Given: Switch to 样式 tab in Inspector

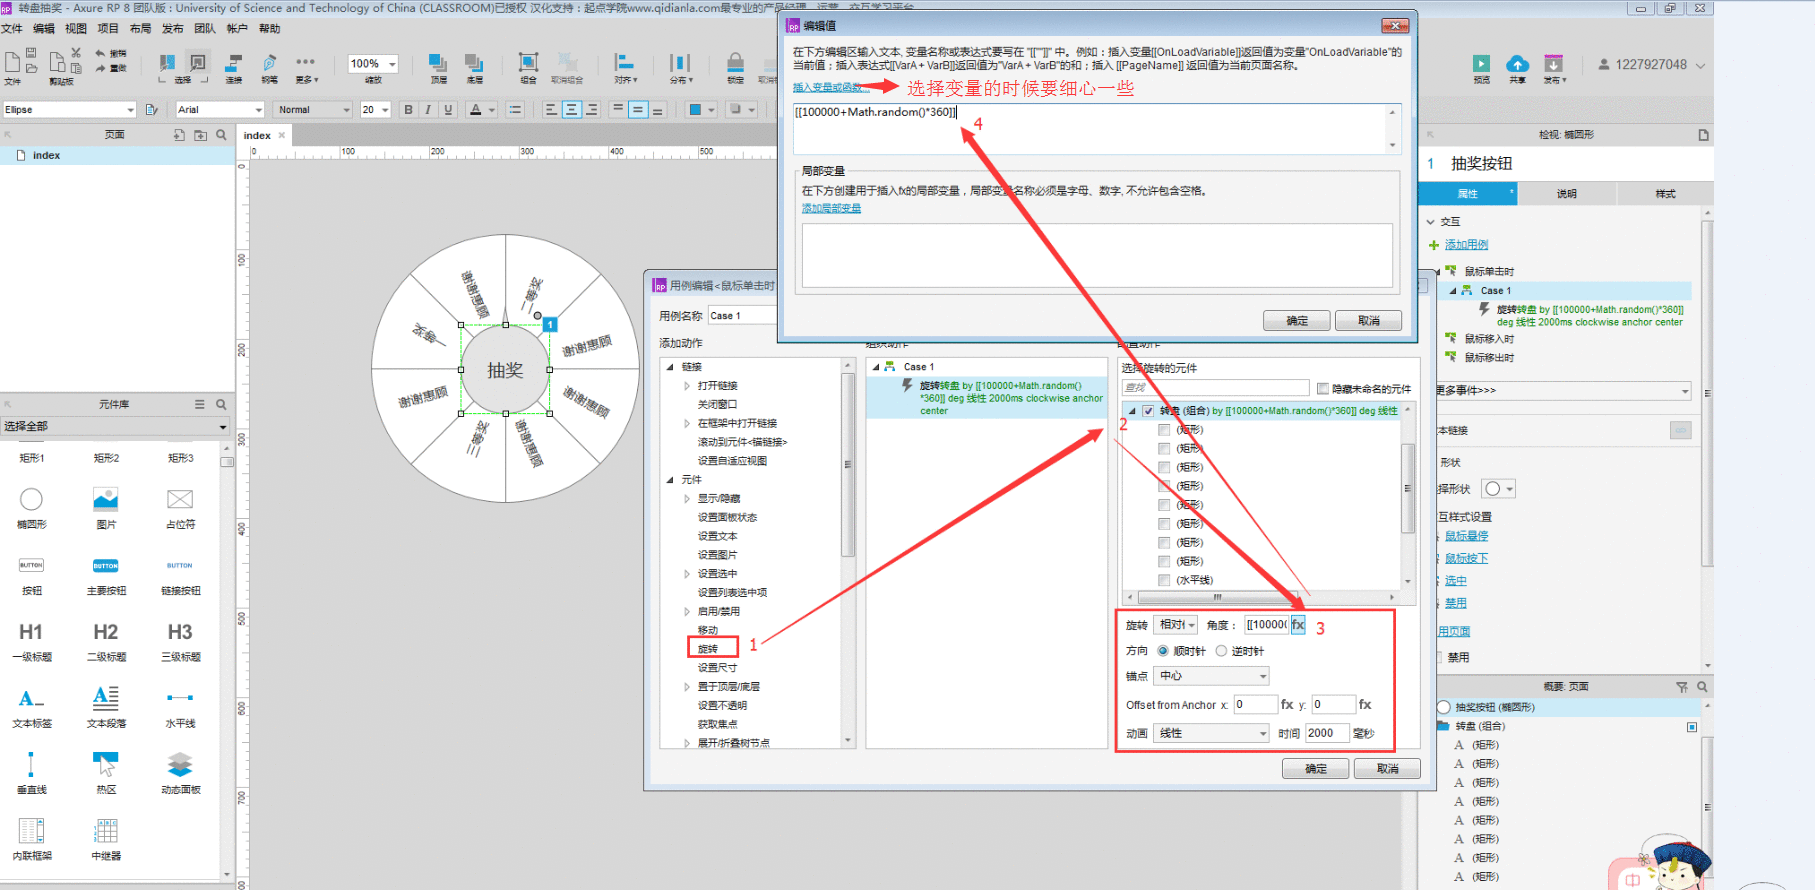Looking at the screenshot, I should 1665,194.
